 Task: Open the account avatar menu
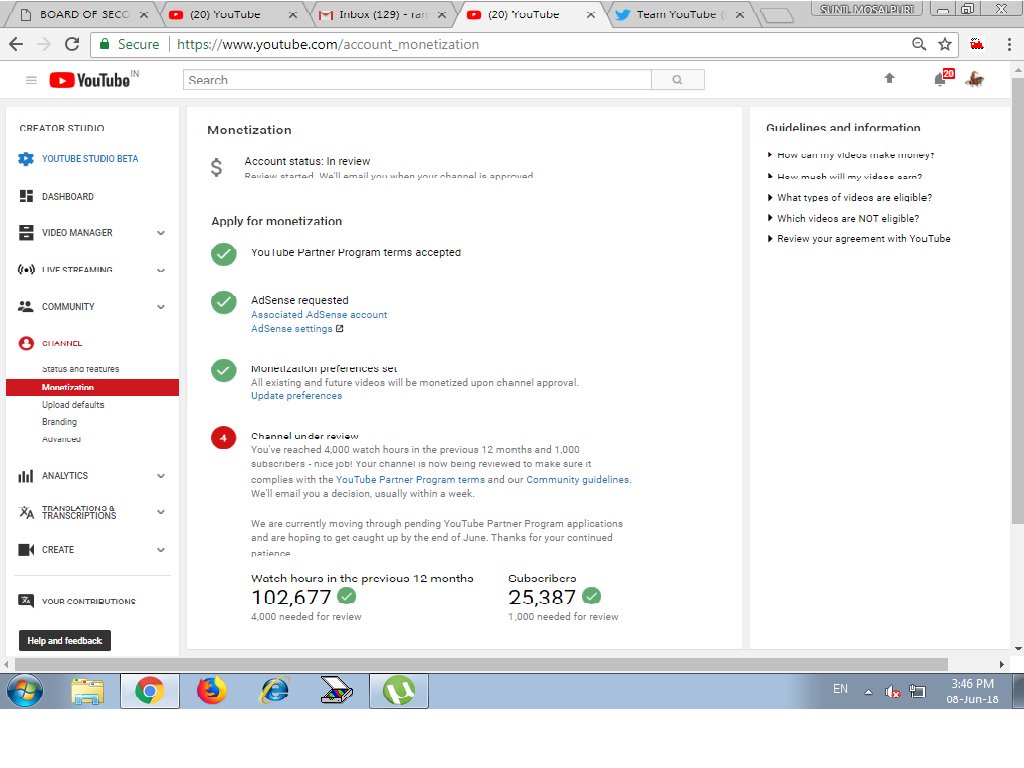pyautogui.click(x=974, y=79)
